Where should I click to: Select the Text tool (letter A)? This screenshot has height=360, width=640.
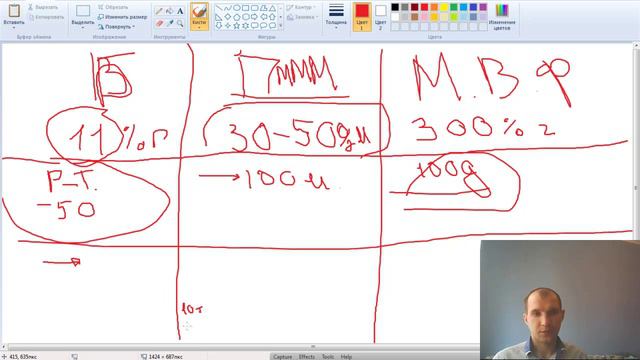(180, 11)
